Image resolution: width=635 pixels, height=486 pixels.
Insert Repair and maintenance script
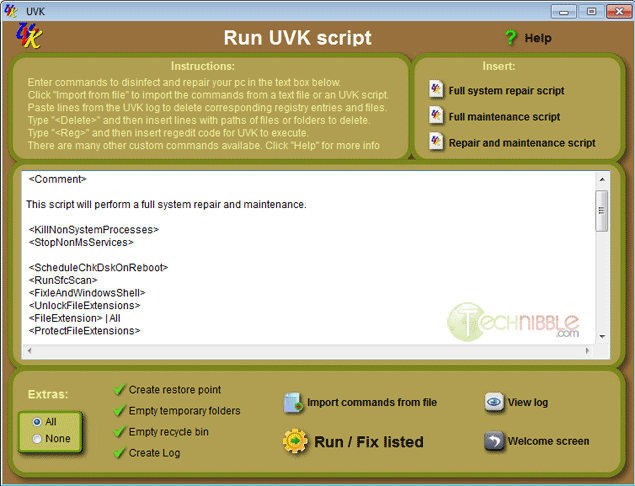[522, 143]
